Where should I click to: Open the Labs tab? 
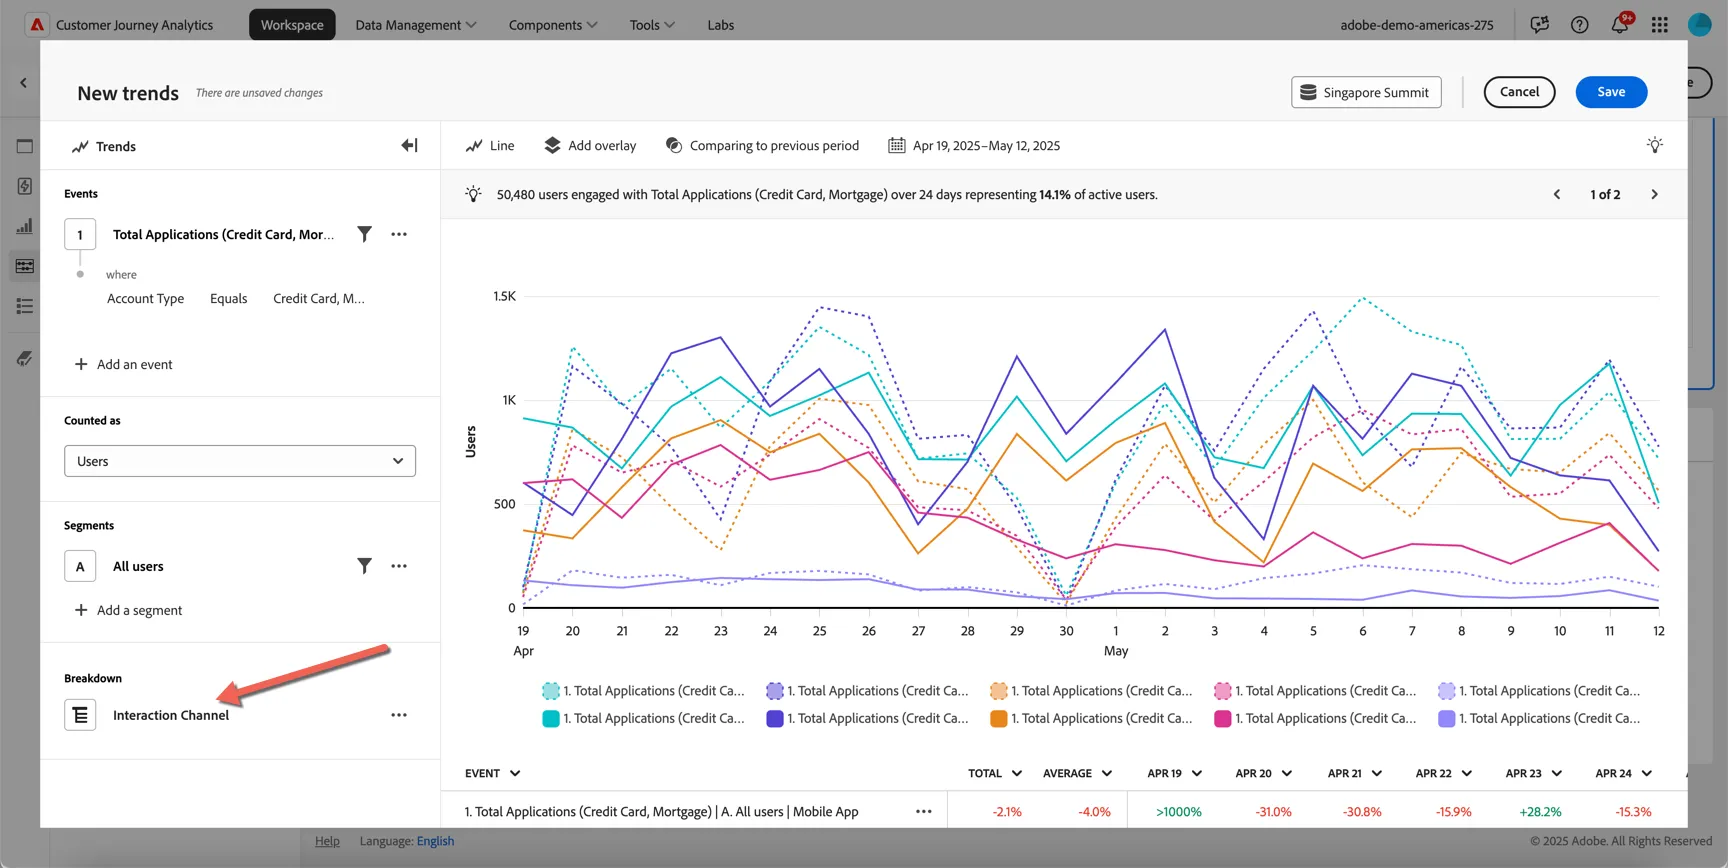click(x=721, y=25)
